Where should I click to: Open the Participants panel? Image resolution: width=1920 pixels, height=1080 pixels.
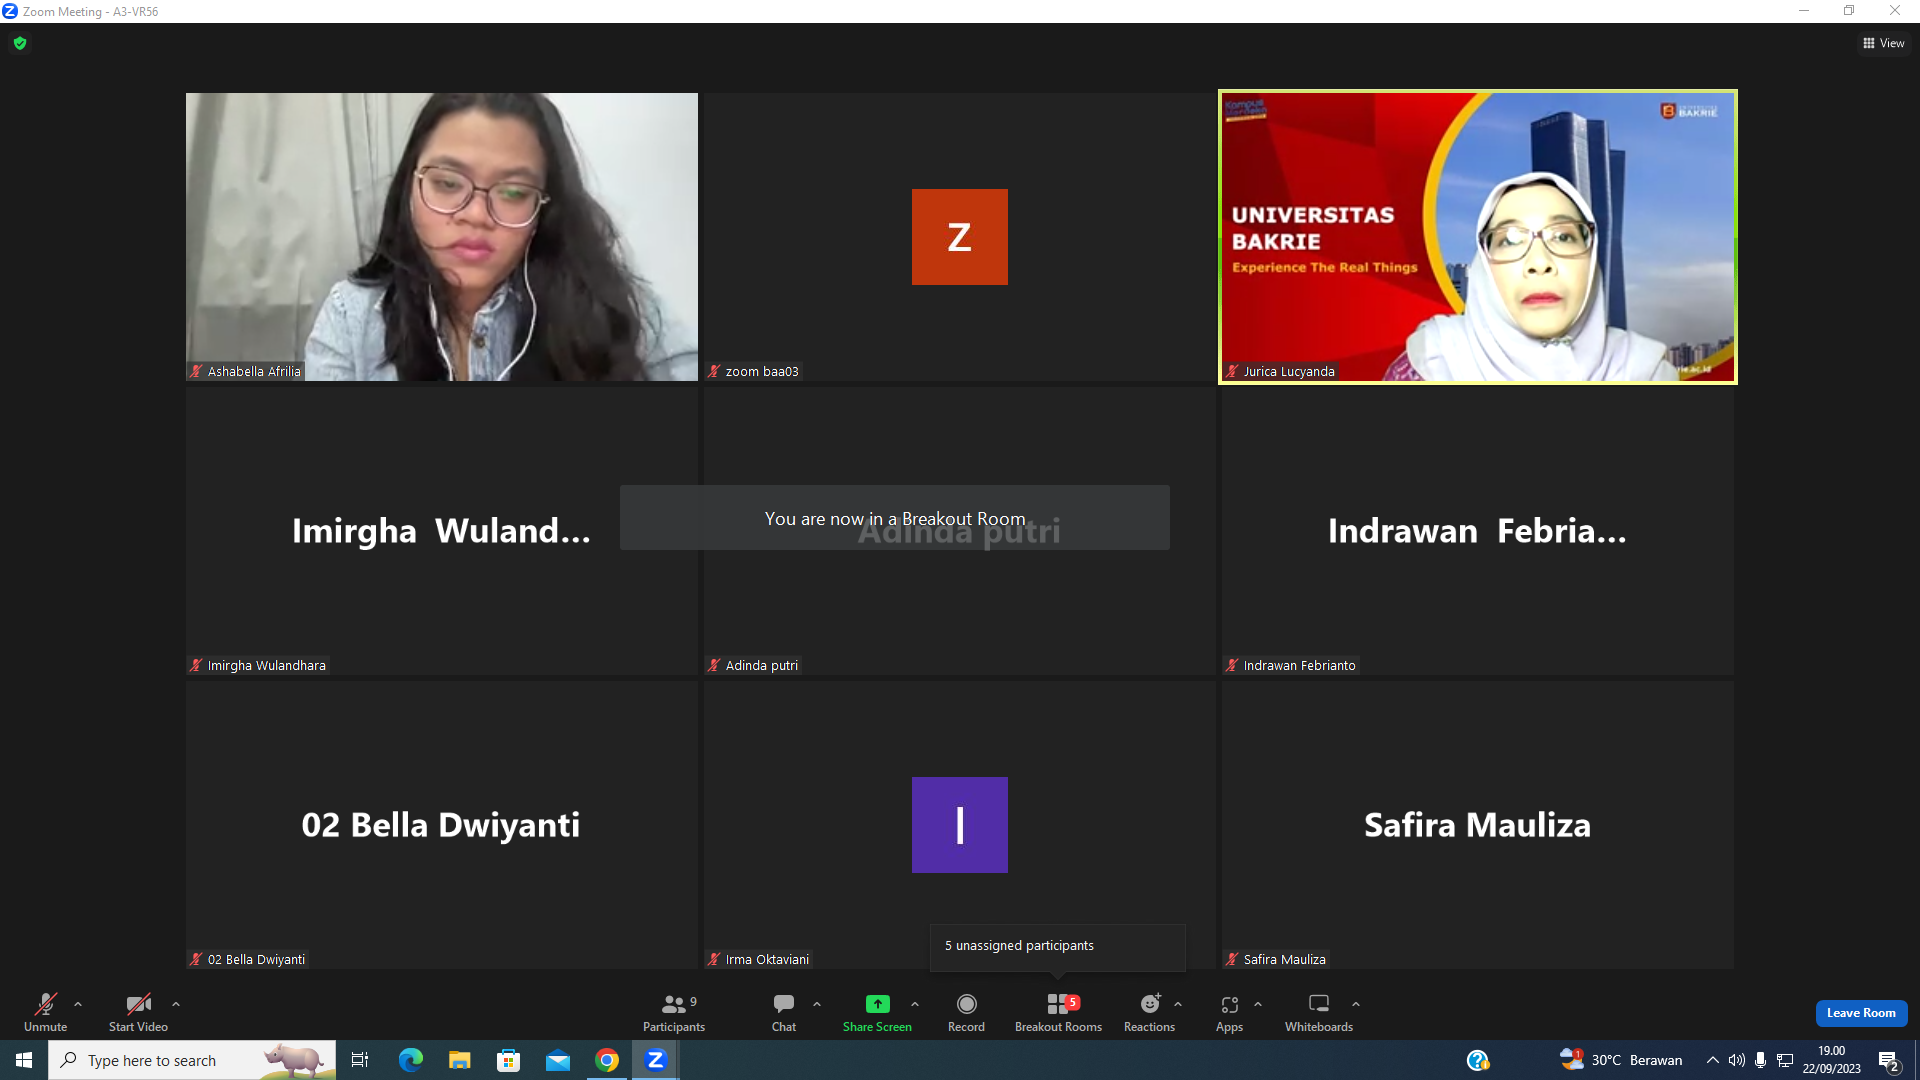point(674,1011)
